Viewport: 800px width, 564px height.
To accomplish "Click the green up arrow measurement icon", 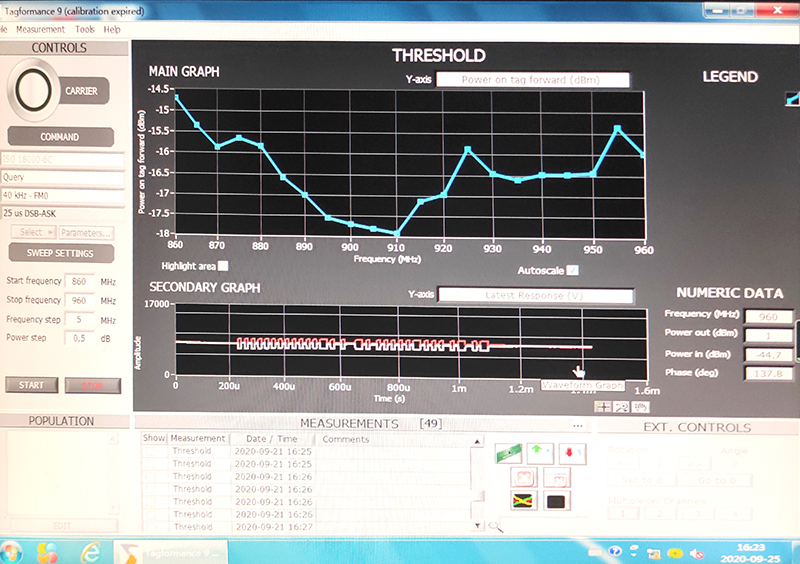I will [x=541, y=453].
